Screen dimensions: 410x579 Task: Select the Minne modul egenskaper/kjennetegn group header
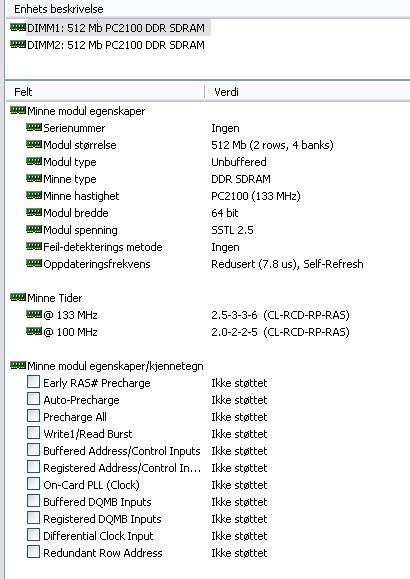[x=115, y=366]
